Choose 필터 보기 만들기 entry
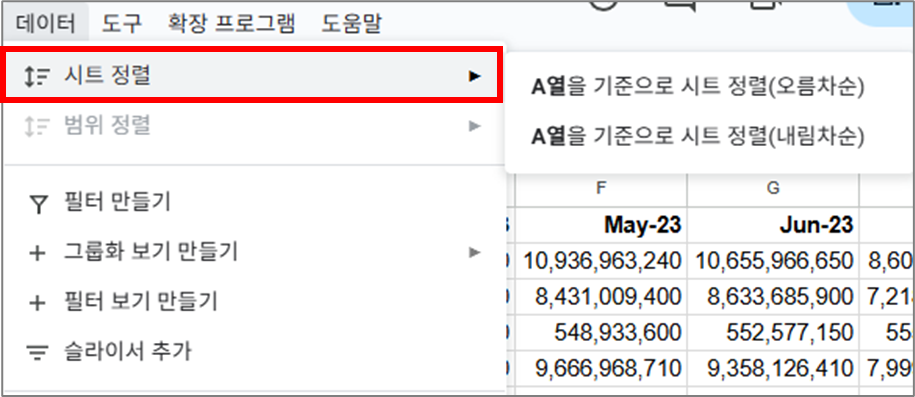The width and height of the screenshot is (915, 397). [252, 302]
